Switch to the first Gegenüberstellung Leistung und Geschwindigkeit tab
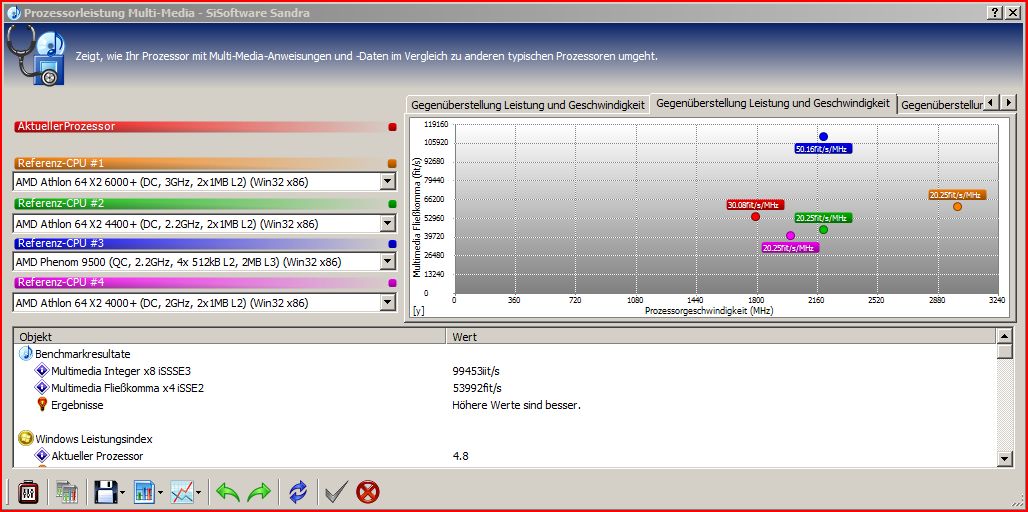This screenshot has width=1028, height=512. coord(528,105)
